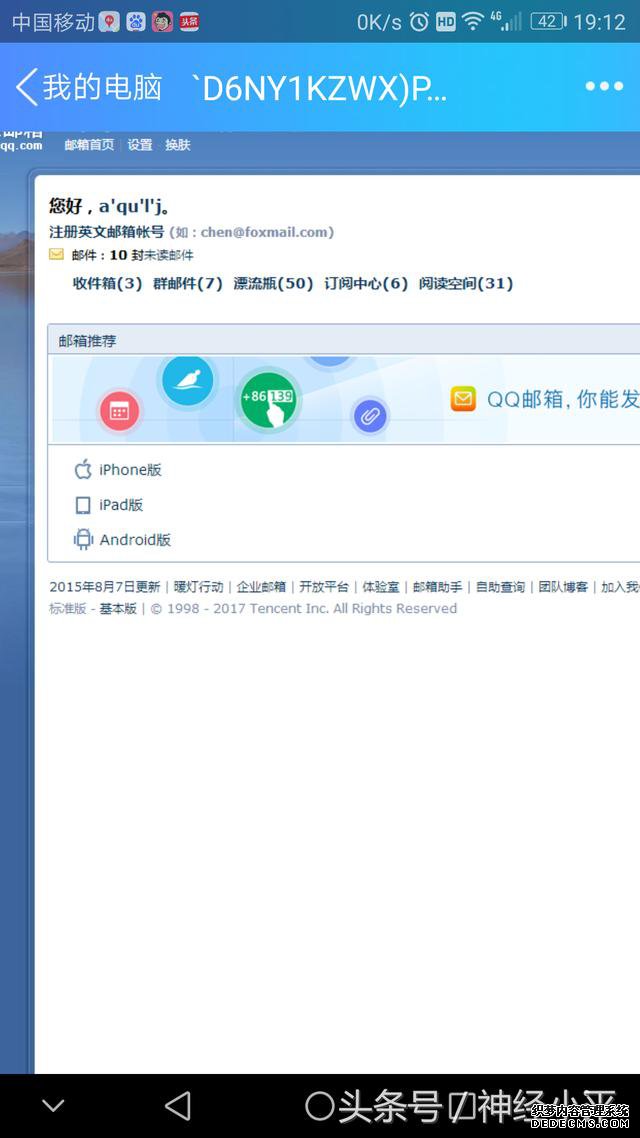This screenshot has width=640, height=1138.
Task: Click 暖灯行动 footer link
Action: 199,586
